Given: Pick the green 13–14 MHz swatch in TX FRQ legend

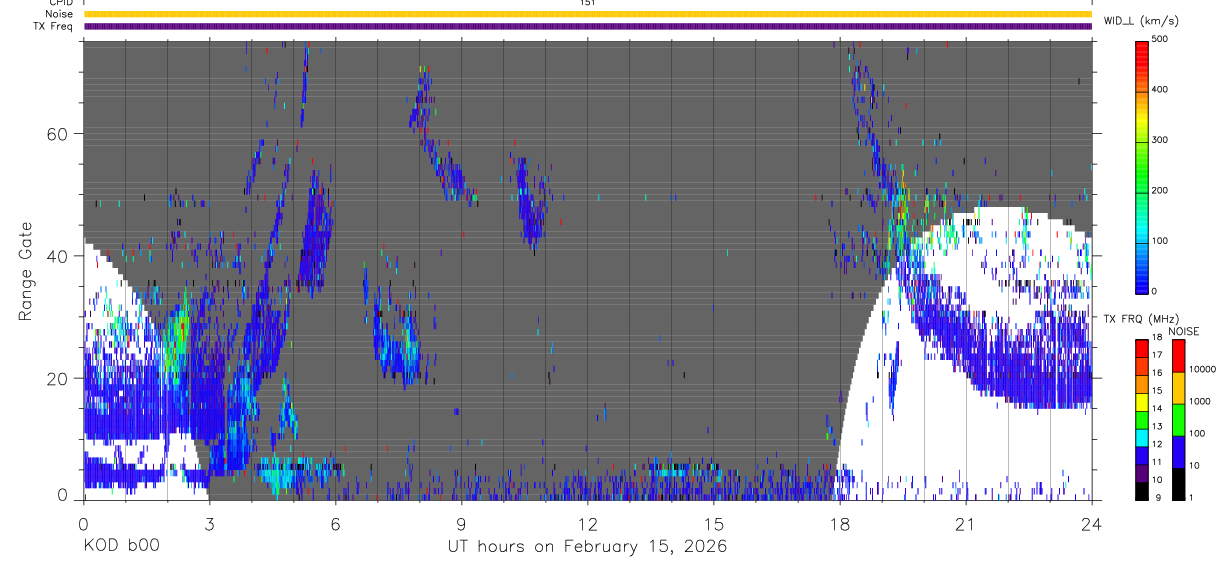Looking at the screenshot, I should pos(1141,420).
